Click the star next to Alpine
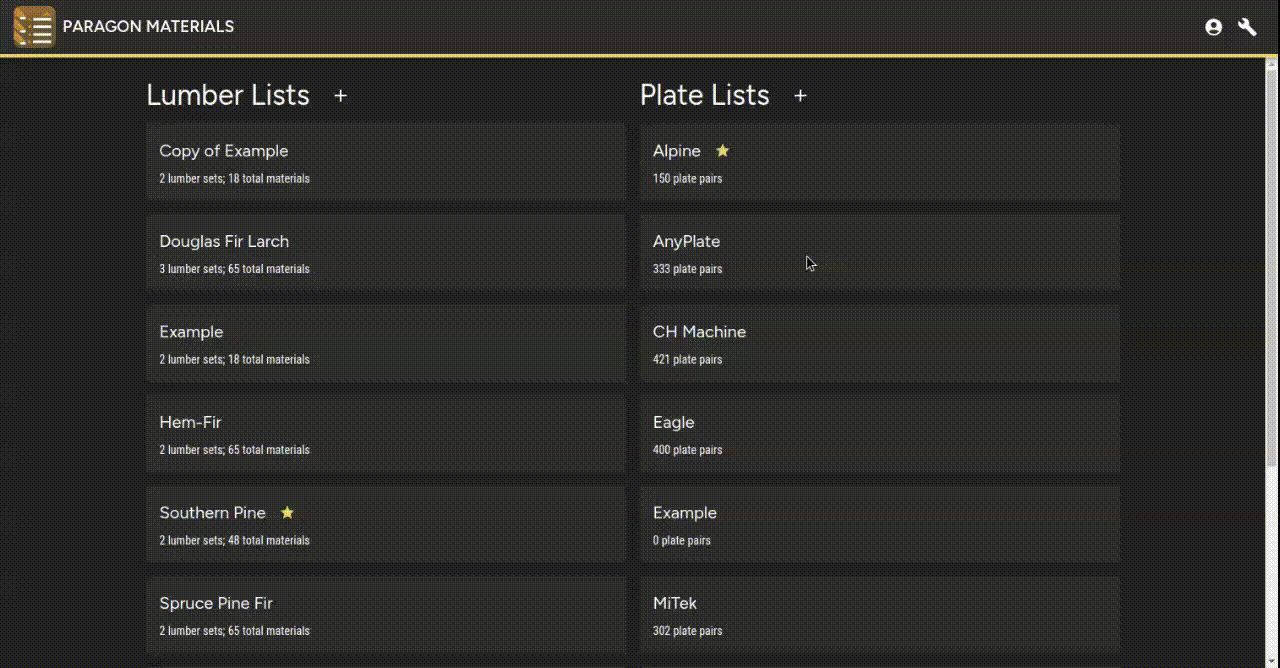The height and width of the screenshot is (668, 1280). pyautogui.click(x=723, y=151)
